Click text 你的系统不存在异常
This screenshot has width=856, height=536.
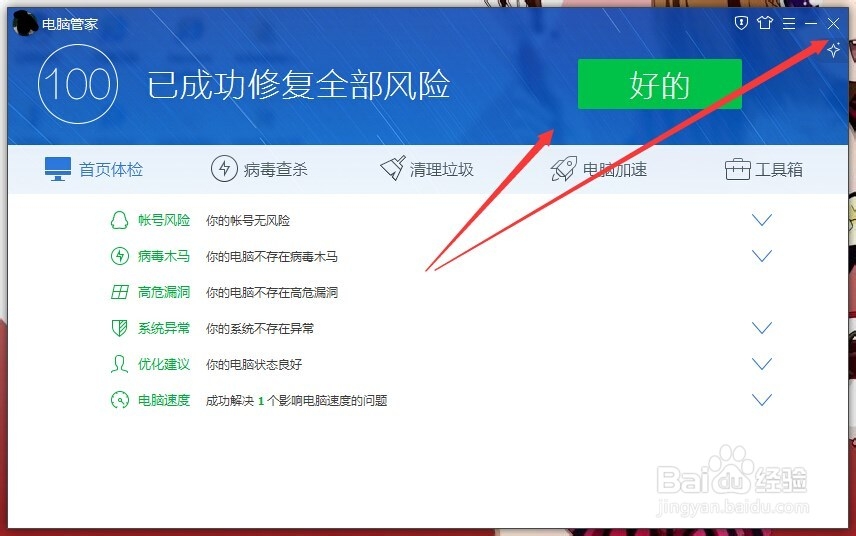(x=260, y=329)
